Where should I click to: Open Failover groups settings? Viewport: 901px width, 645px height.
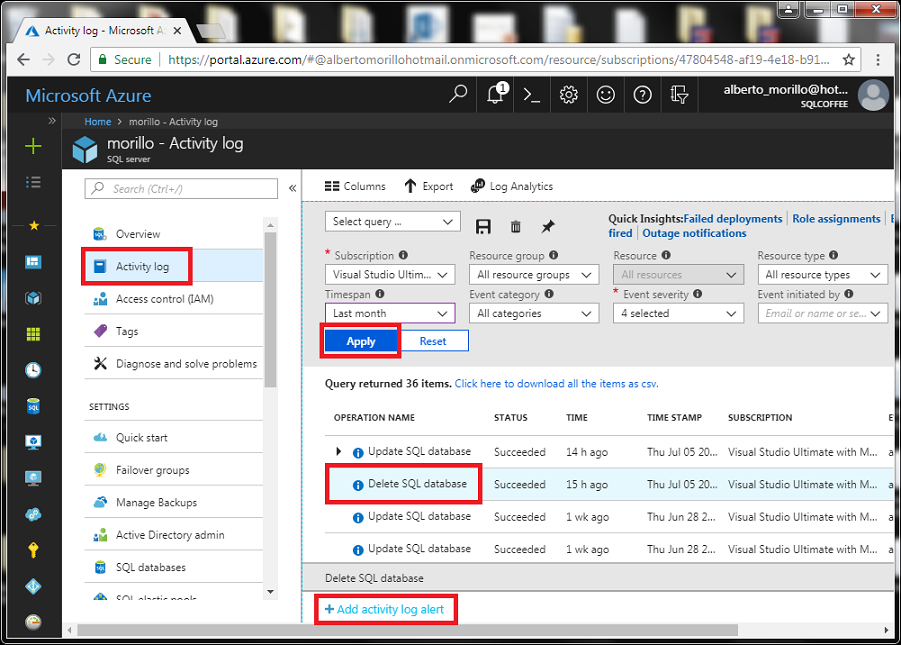[x=174, y=470]
